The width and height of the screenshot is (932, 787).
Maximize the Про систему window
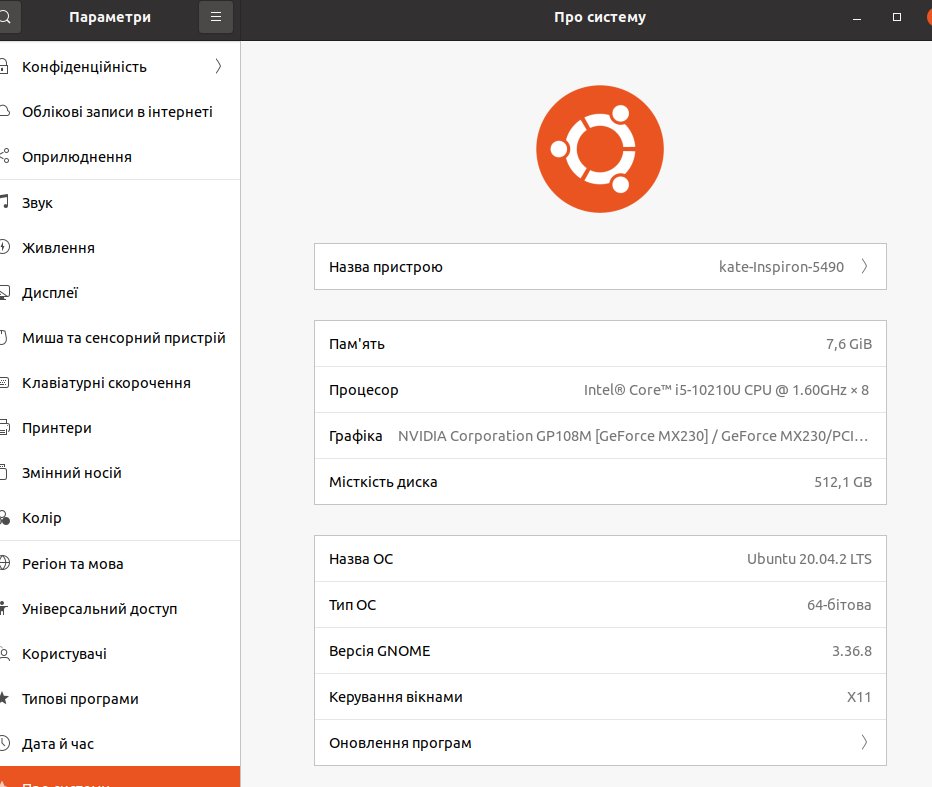click(897, 17)
